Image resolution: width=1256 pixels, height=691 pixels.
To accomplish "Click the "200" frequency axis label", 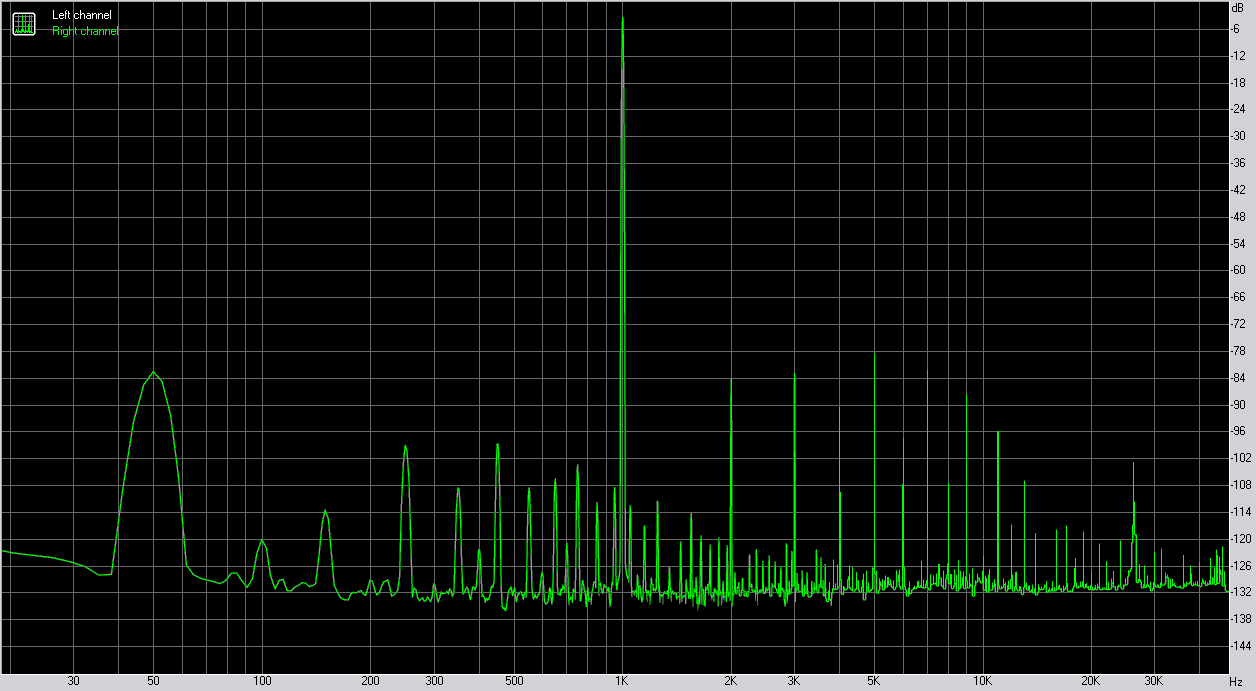I will click(x=370, y=681).
